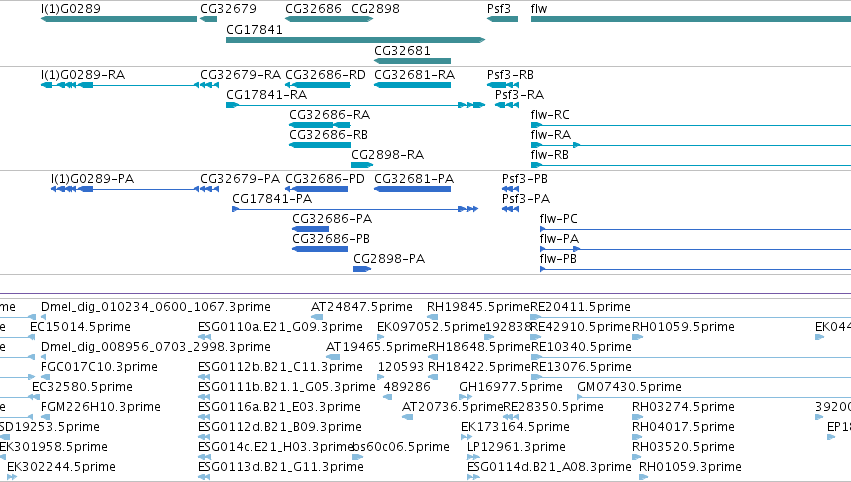Click the flw-RA transcript label
The height and width of the screenshot is (482, 851).
[550, 135]
